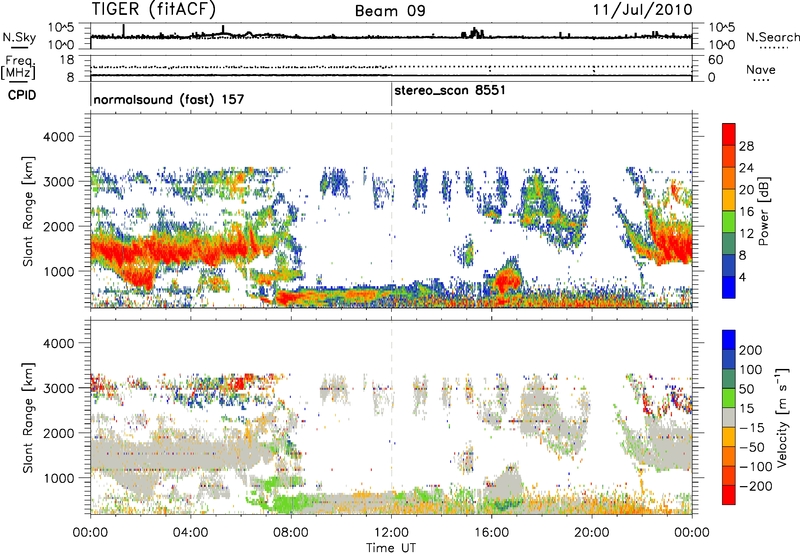800x554 pixels.
Task: Click the blue bottom swatch of the power colorbar
Action: coord(729,288)
